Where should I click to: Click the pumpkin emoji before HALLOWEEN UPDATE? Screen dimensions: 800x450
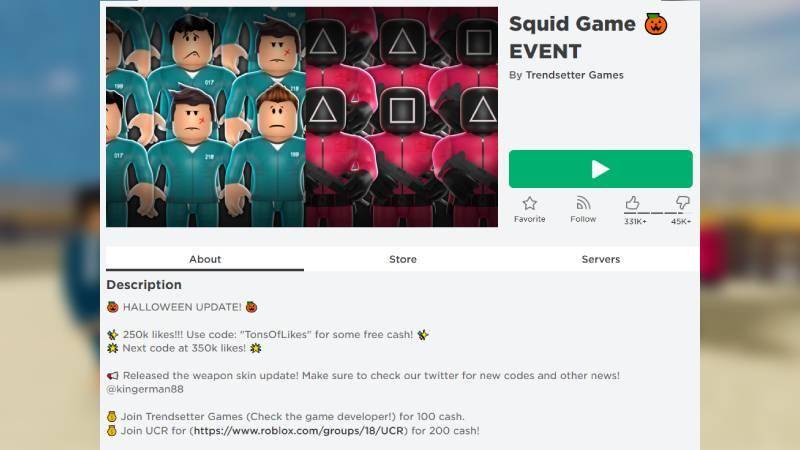113,307
